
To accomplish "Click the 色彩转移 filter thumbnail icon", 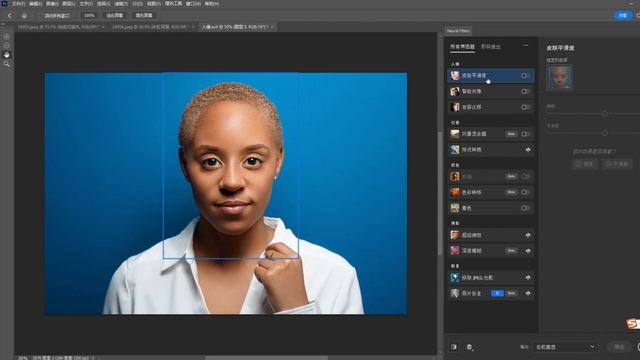I will (x=455, y=192).
